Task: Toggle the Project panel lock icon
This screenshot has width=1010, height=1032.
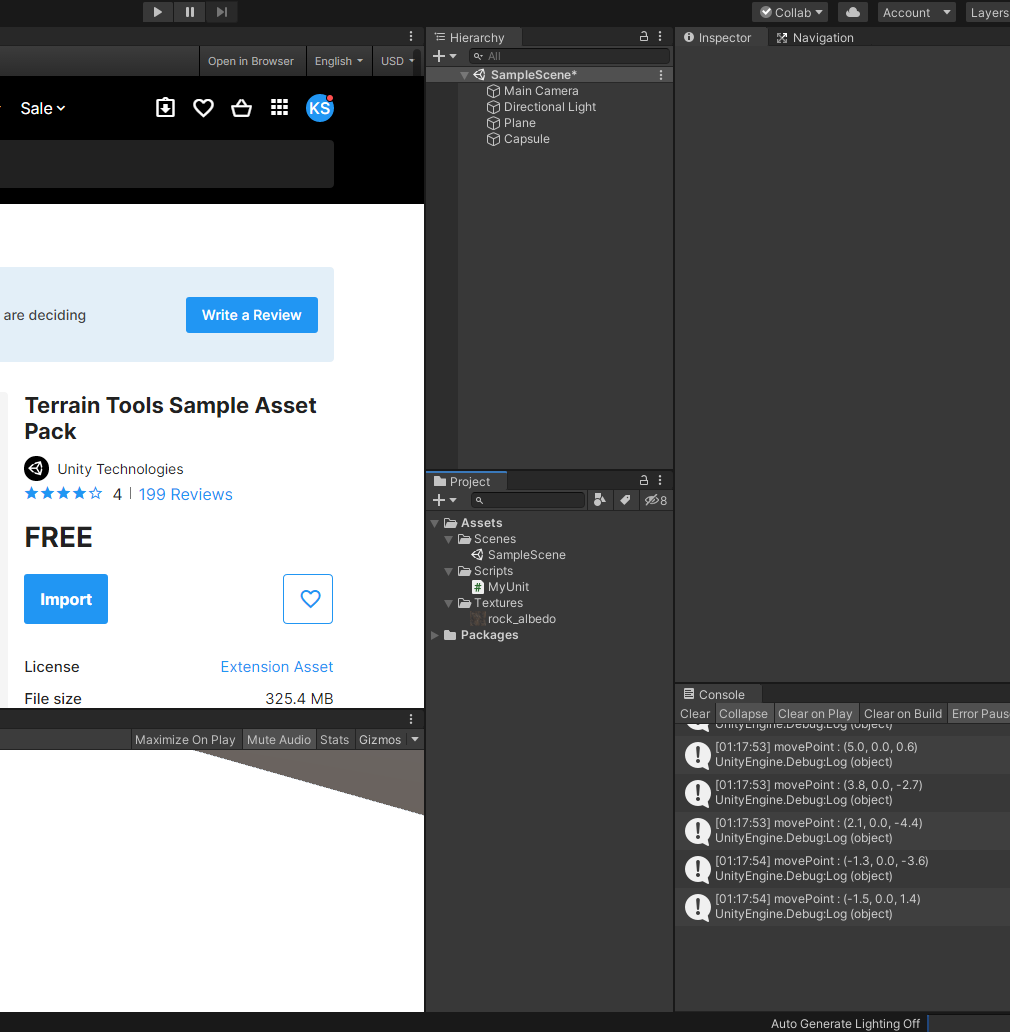Action: [644, 480]
